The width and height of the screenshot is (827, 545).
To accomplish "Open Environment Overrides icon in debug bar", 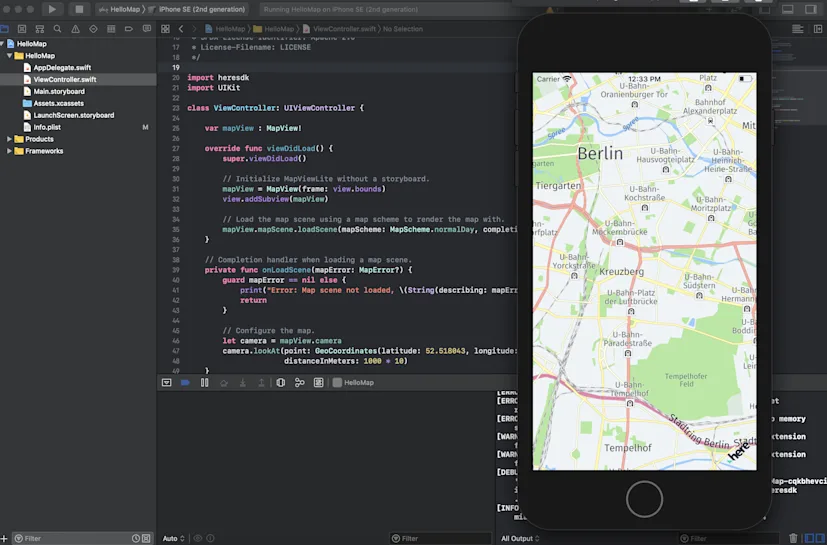I will (x=319, y=383).
